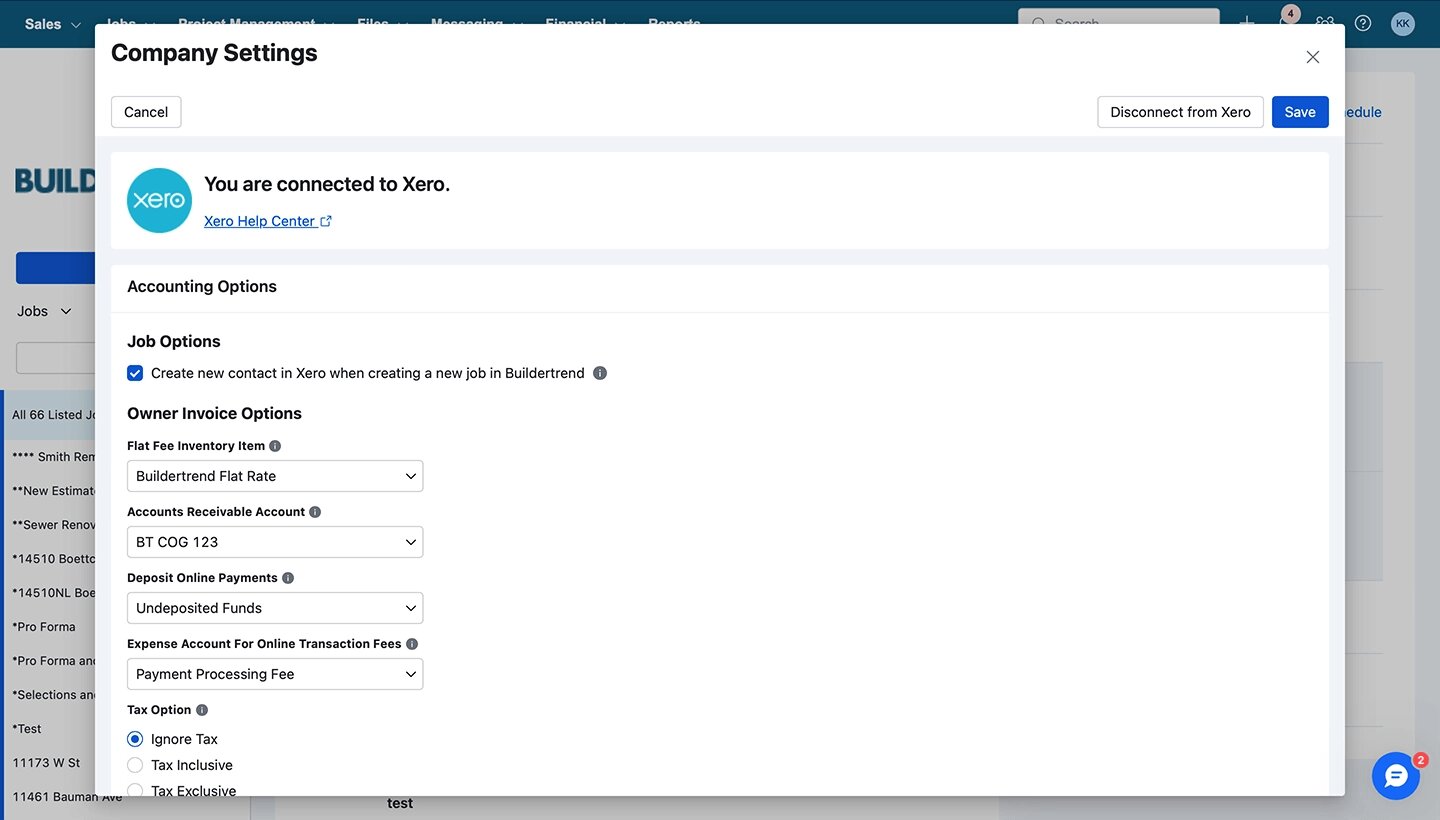
Task: Uncheck create new contact in Xero checkbox
Action: 135,373
